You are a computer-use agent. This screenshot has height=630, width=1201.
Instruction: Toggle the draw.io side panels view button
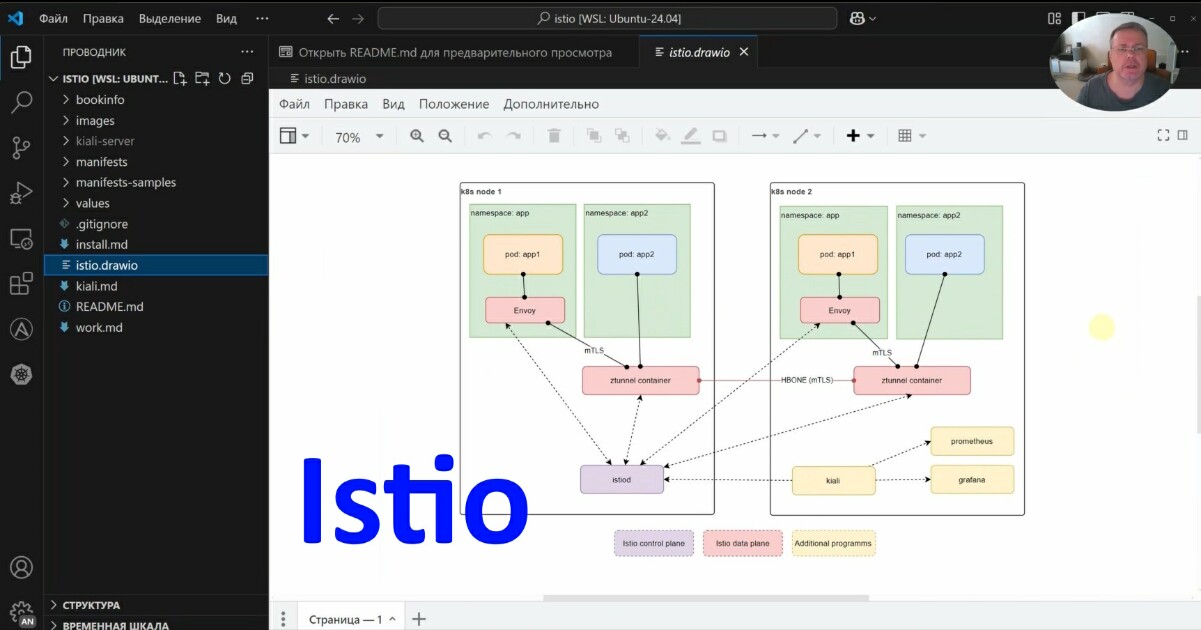[x=294, y=136]
